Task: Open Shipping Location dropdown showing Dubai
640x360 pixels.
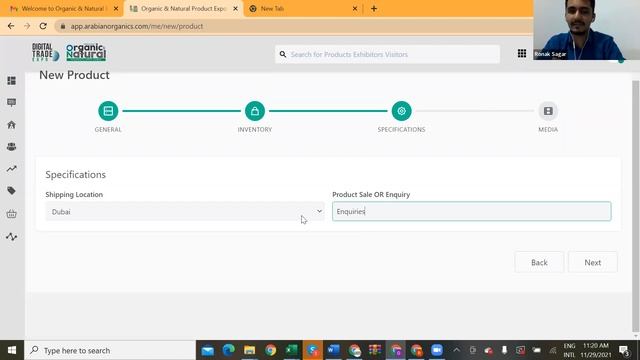Action: tap(185, 211)
